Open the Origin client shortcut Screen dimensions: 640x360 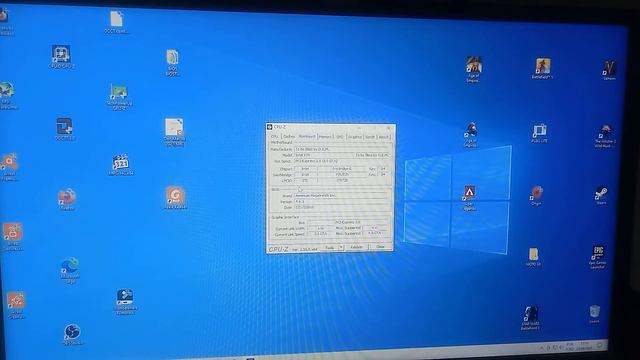pos(536,196)
